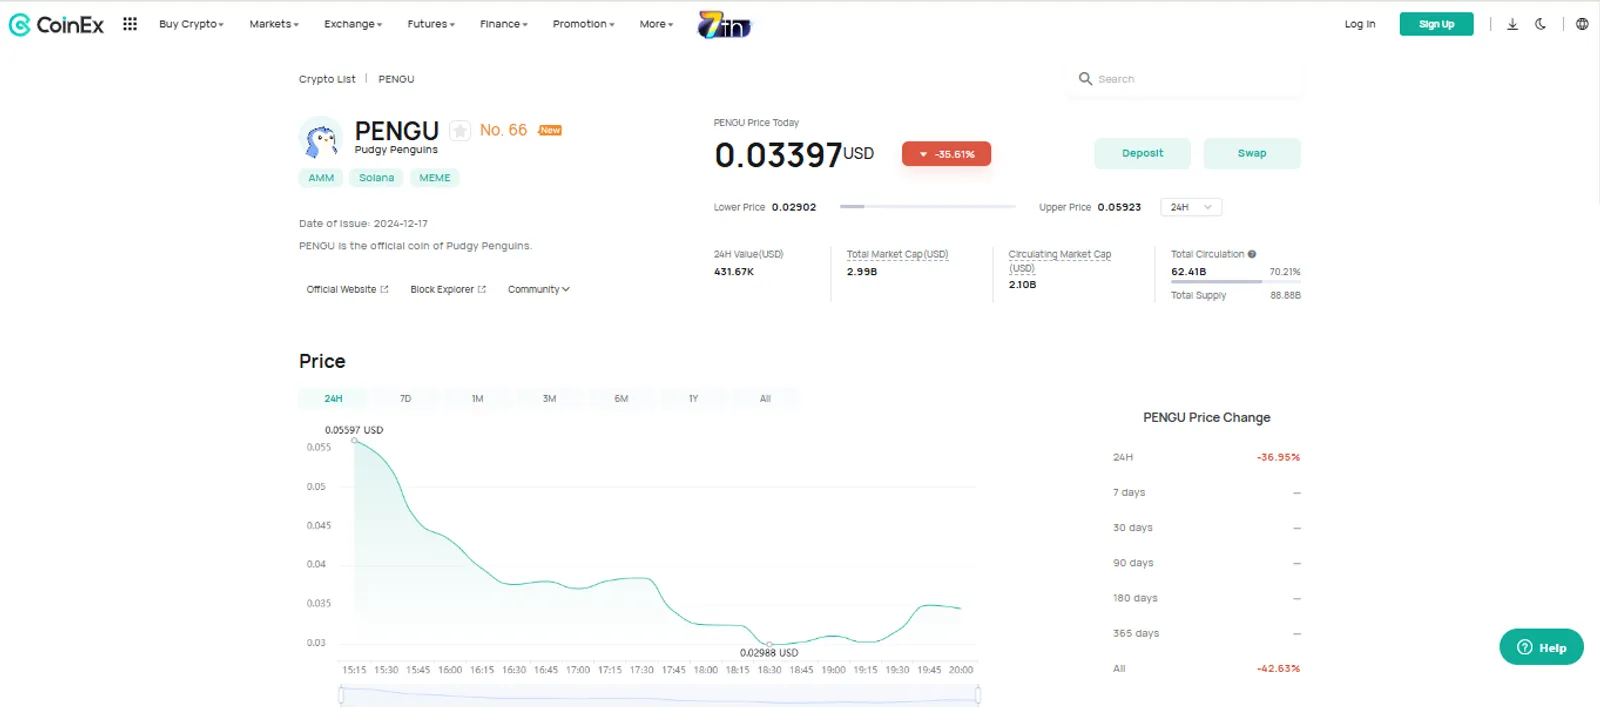Select the All chart tab
1600x708 pixels.
click(x=765, y=398)
